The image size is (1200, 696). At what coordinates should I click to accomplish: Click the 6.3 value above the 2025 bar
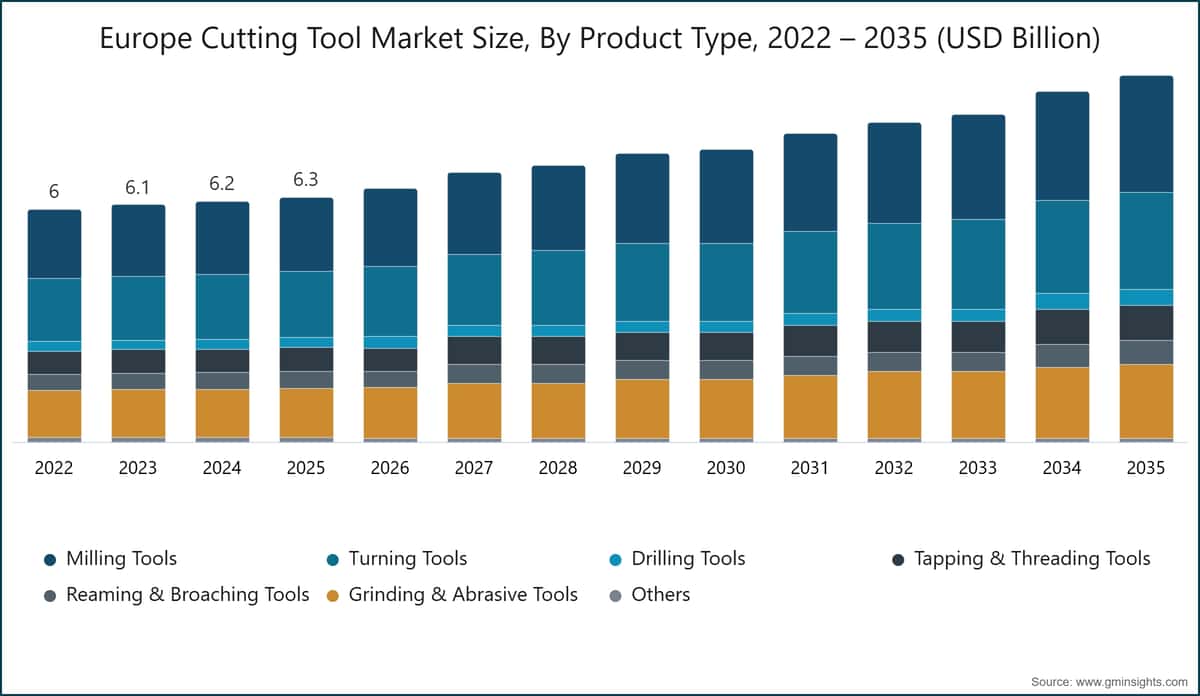[x=306, y=180]
